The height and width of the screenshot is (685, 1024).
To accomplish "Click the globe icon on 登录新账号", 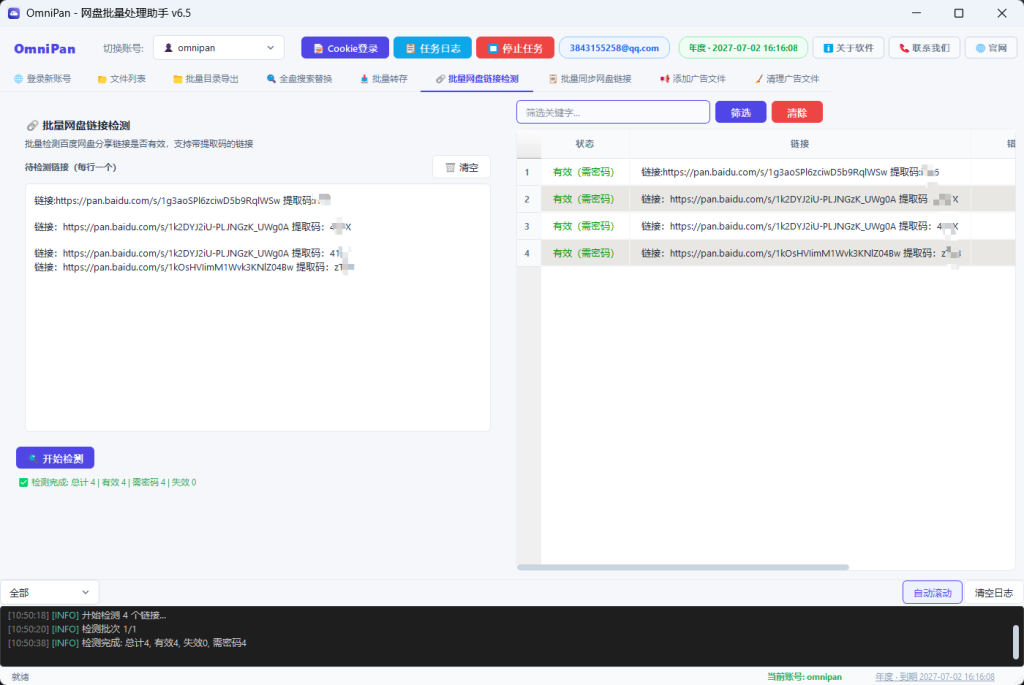I will click(x=18, y=79).
